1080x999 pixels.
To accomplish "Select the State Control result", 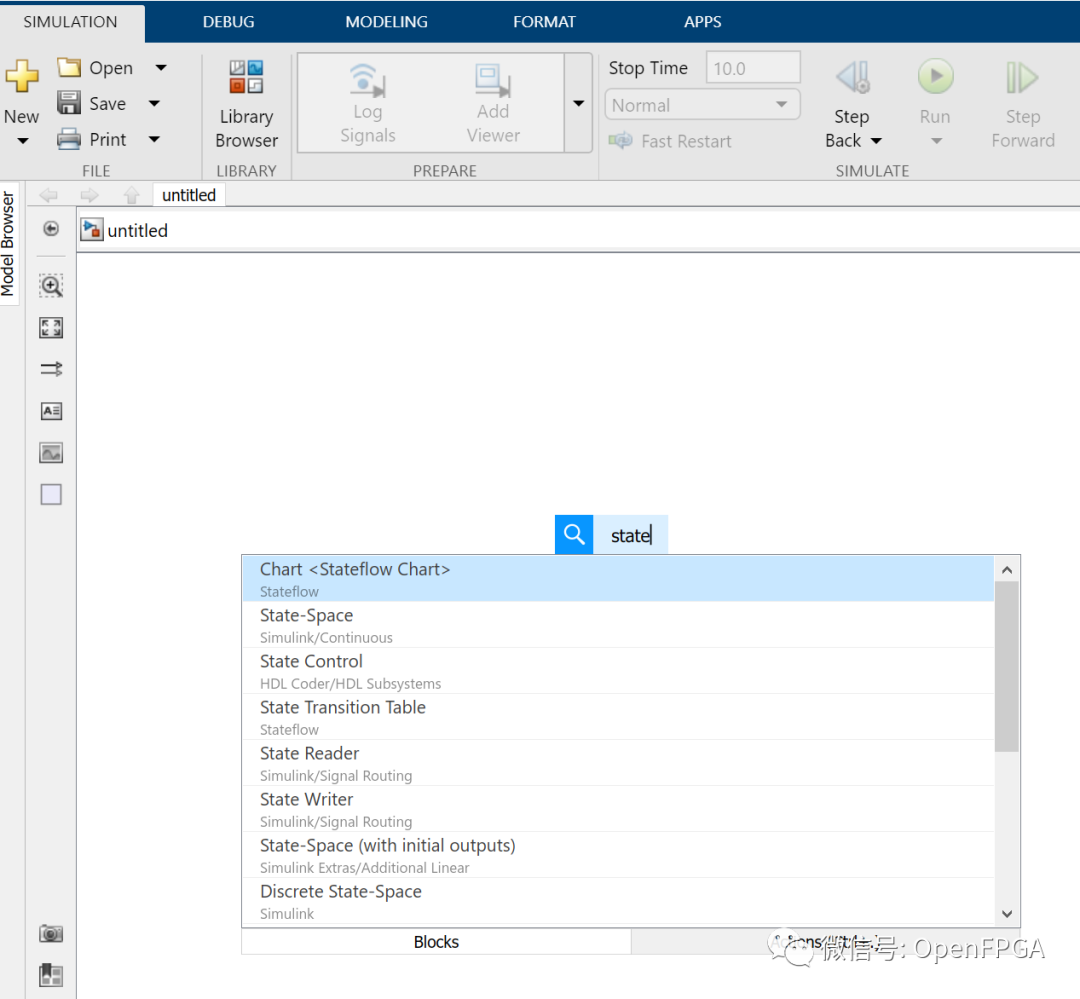I will (x=618, y=671).
